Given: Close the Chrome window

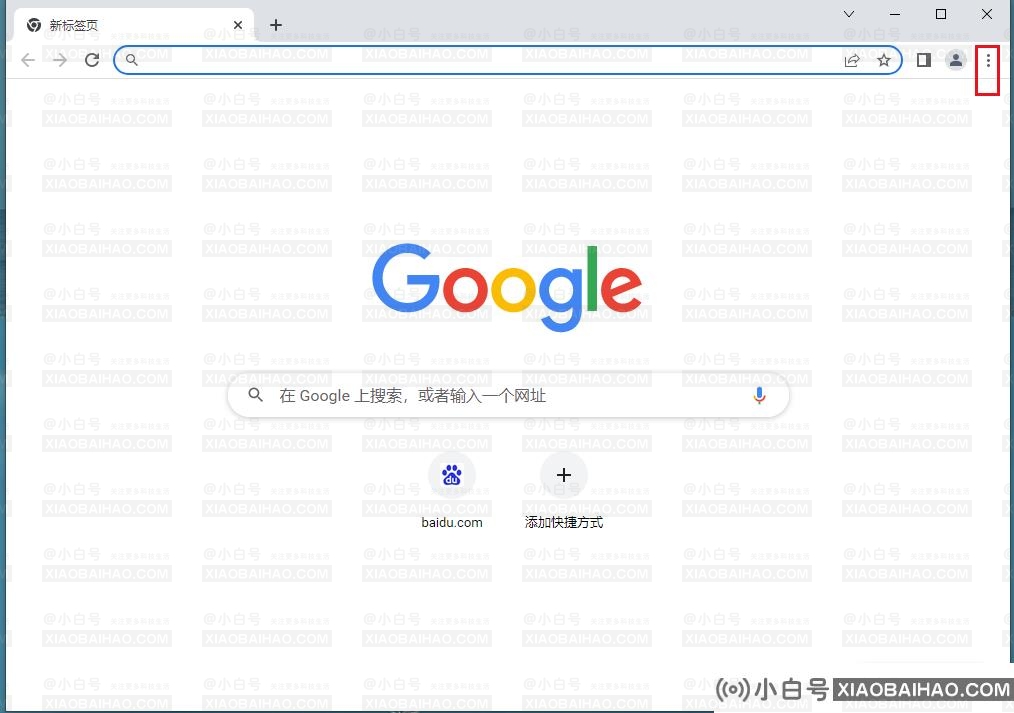Looking at the screenshot, I should click(987, 14).
